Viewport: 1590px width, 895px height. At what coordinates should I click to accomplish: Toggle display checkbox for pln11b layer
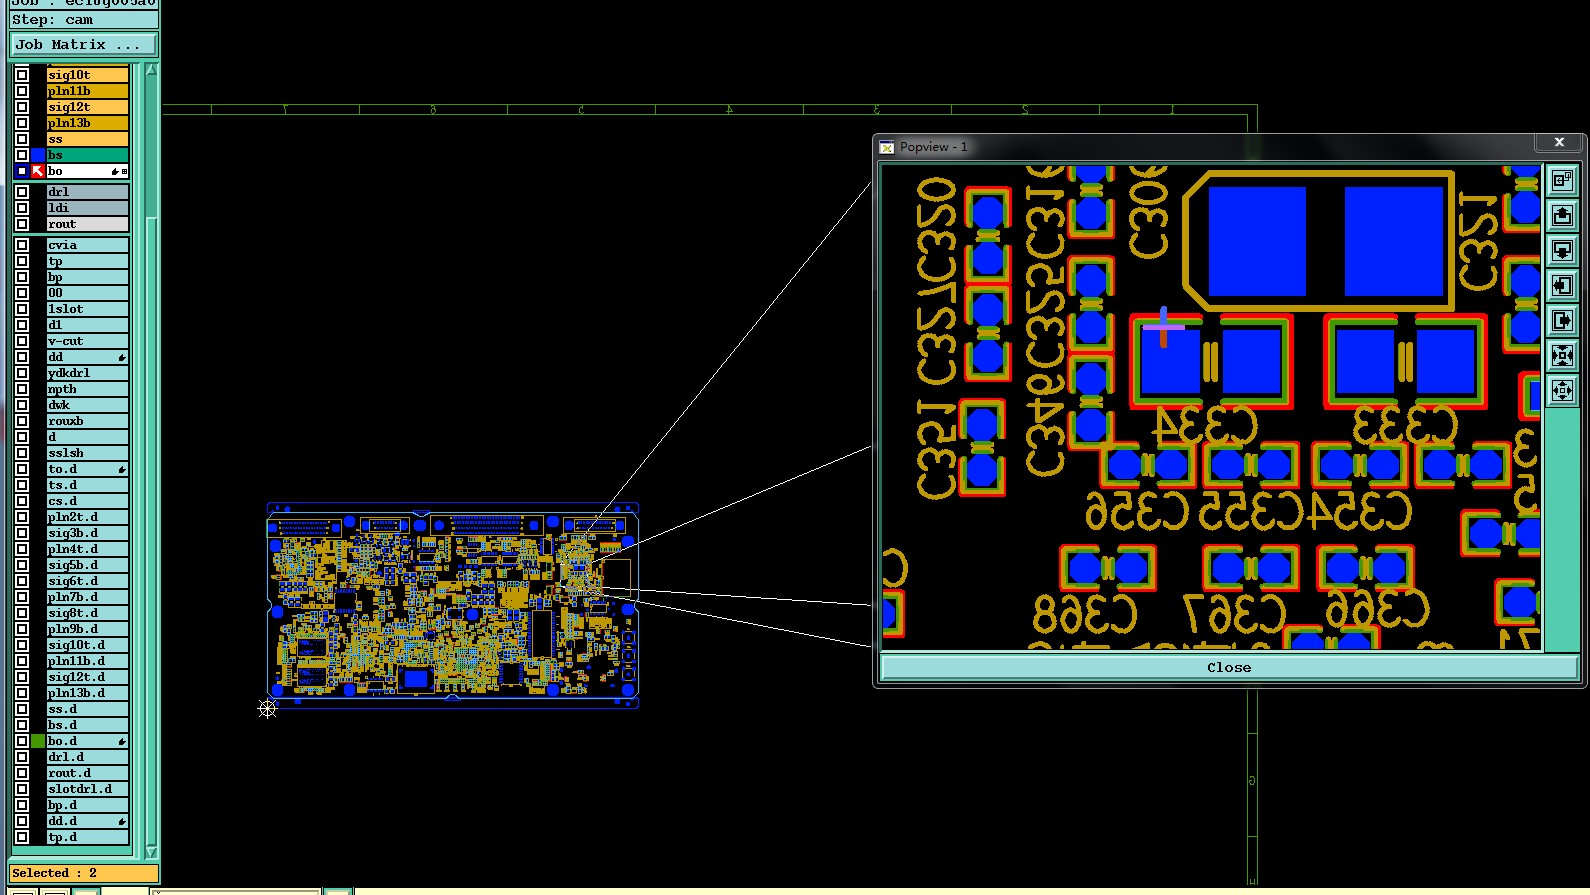pyautogui.click(x=22, y=91)
